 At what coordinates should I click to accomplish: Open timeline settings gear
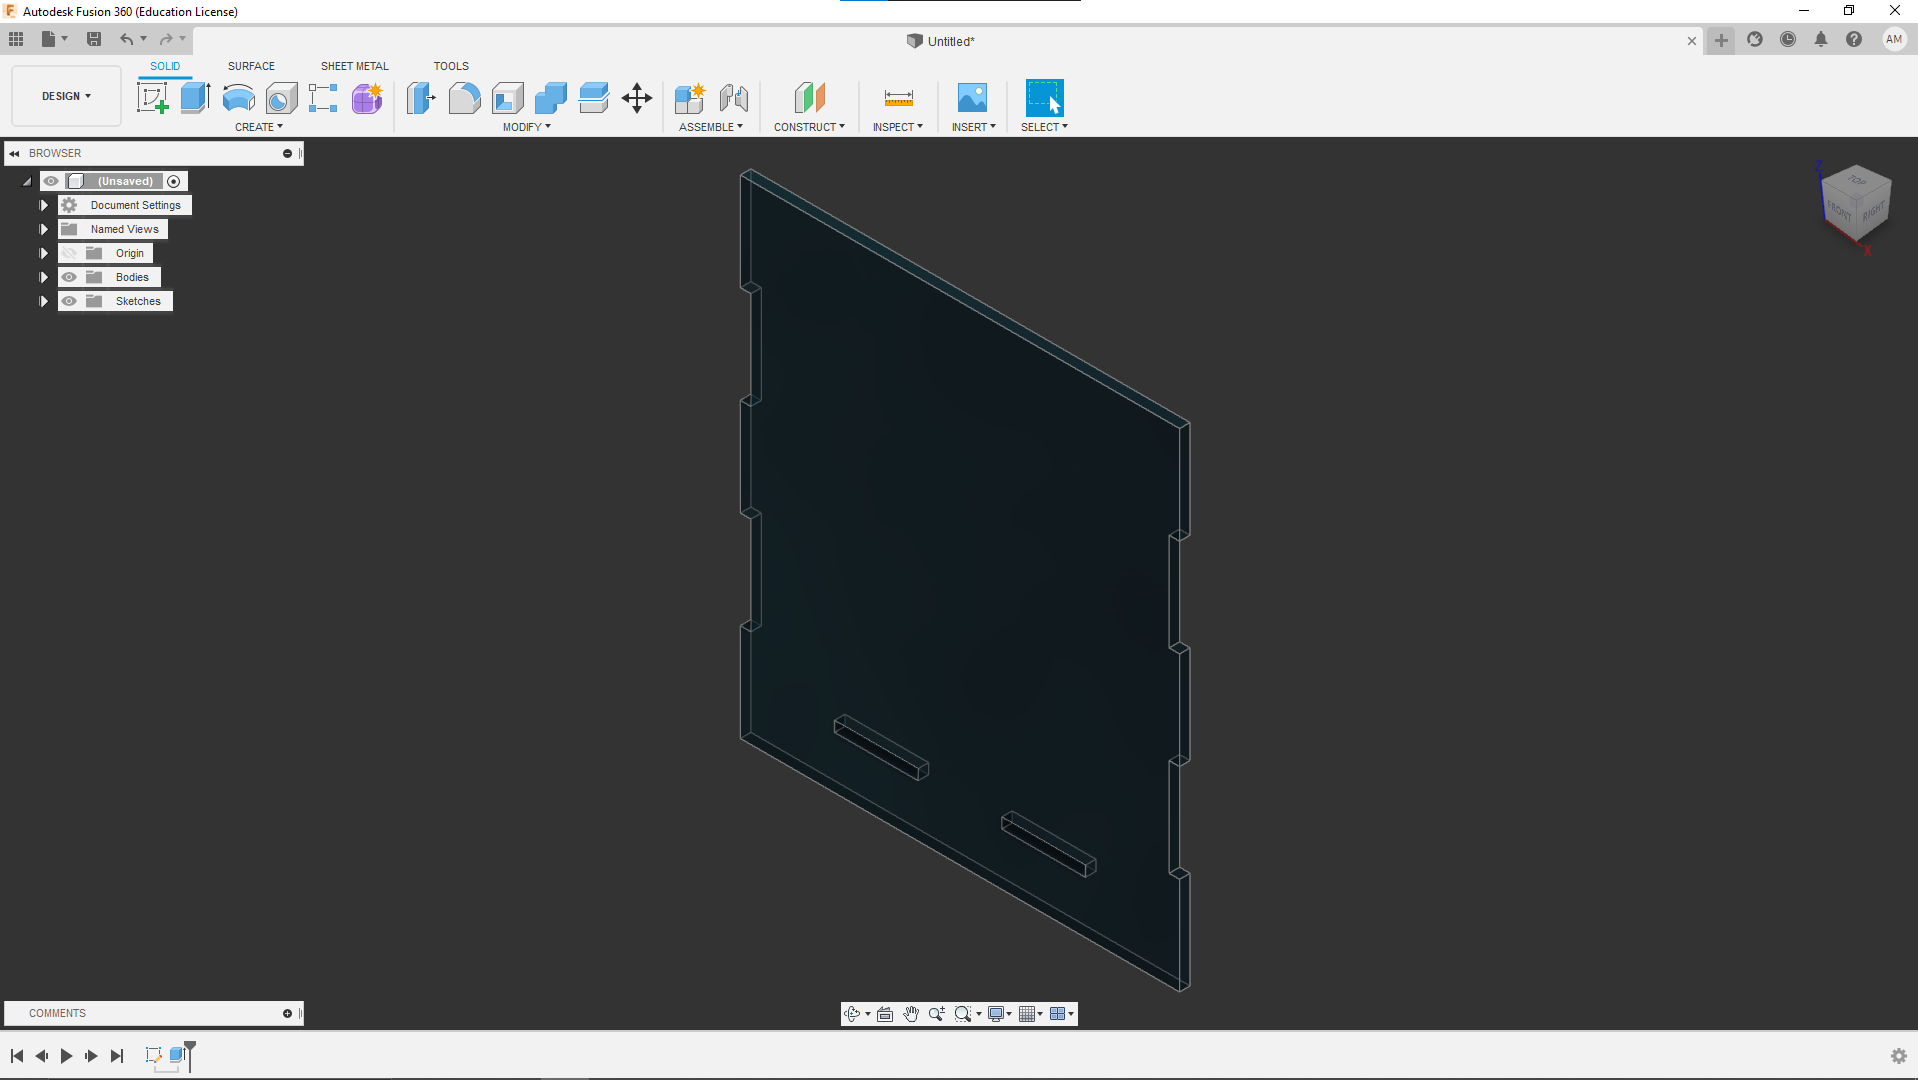tap(1899, 1056)
